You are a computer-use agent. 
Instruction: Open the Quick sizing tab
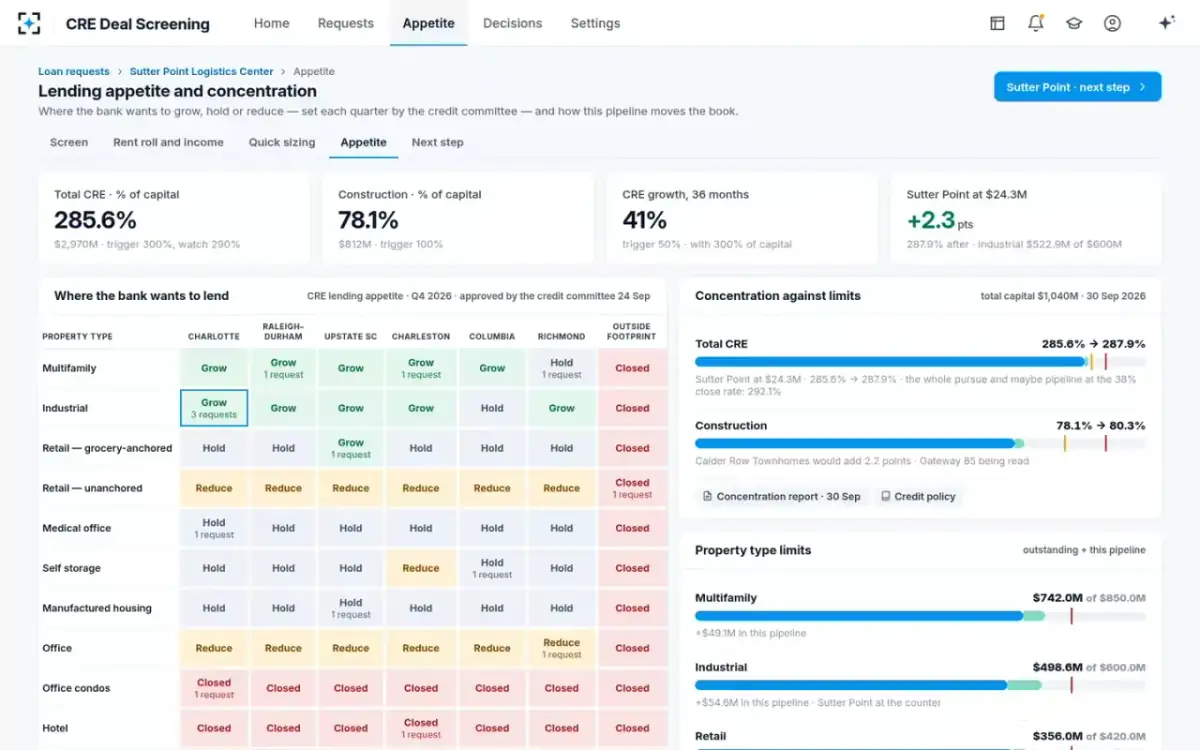282,142
